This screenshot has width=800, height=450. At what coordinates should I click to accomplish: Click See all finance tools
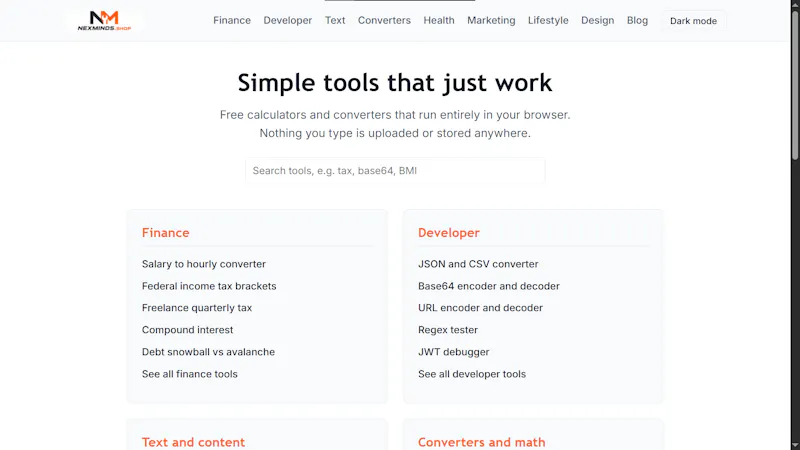point(190,373)
